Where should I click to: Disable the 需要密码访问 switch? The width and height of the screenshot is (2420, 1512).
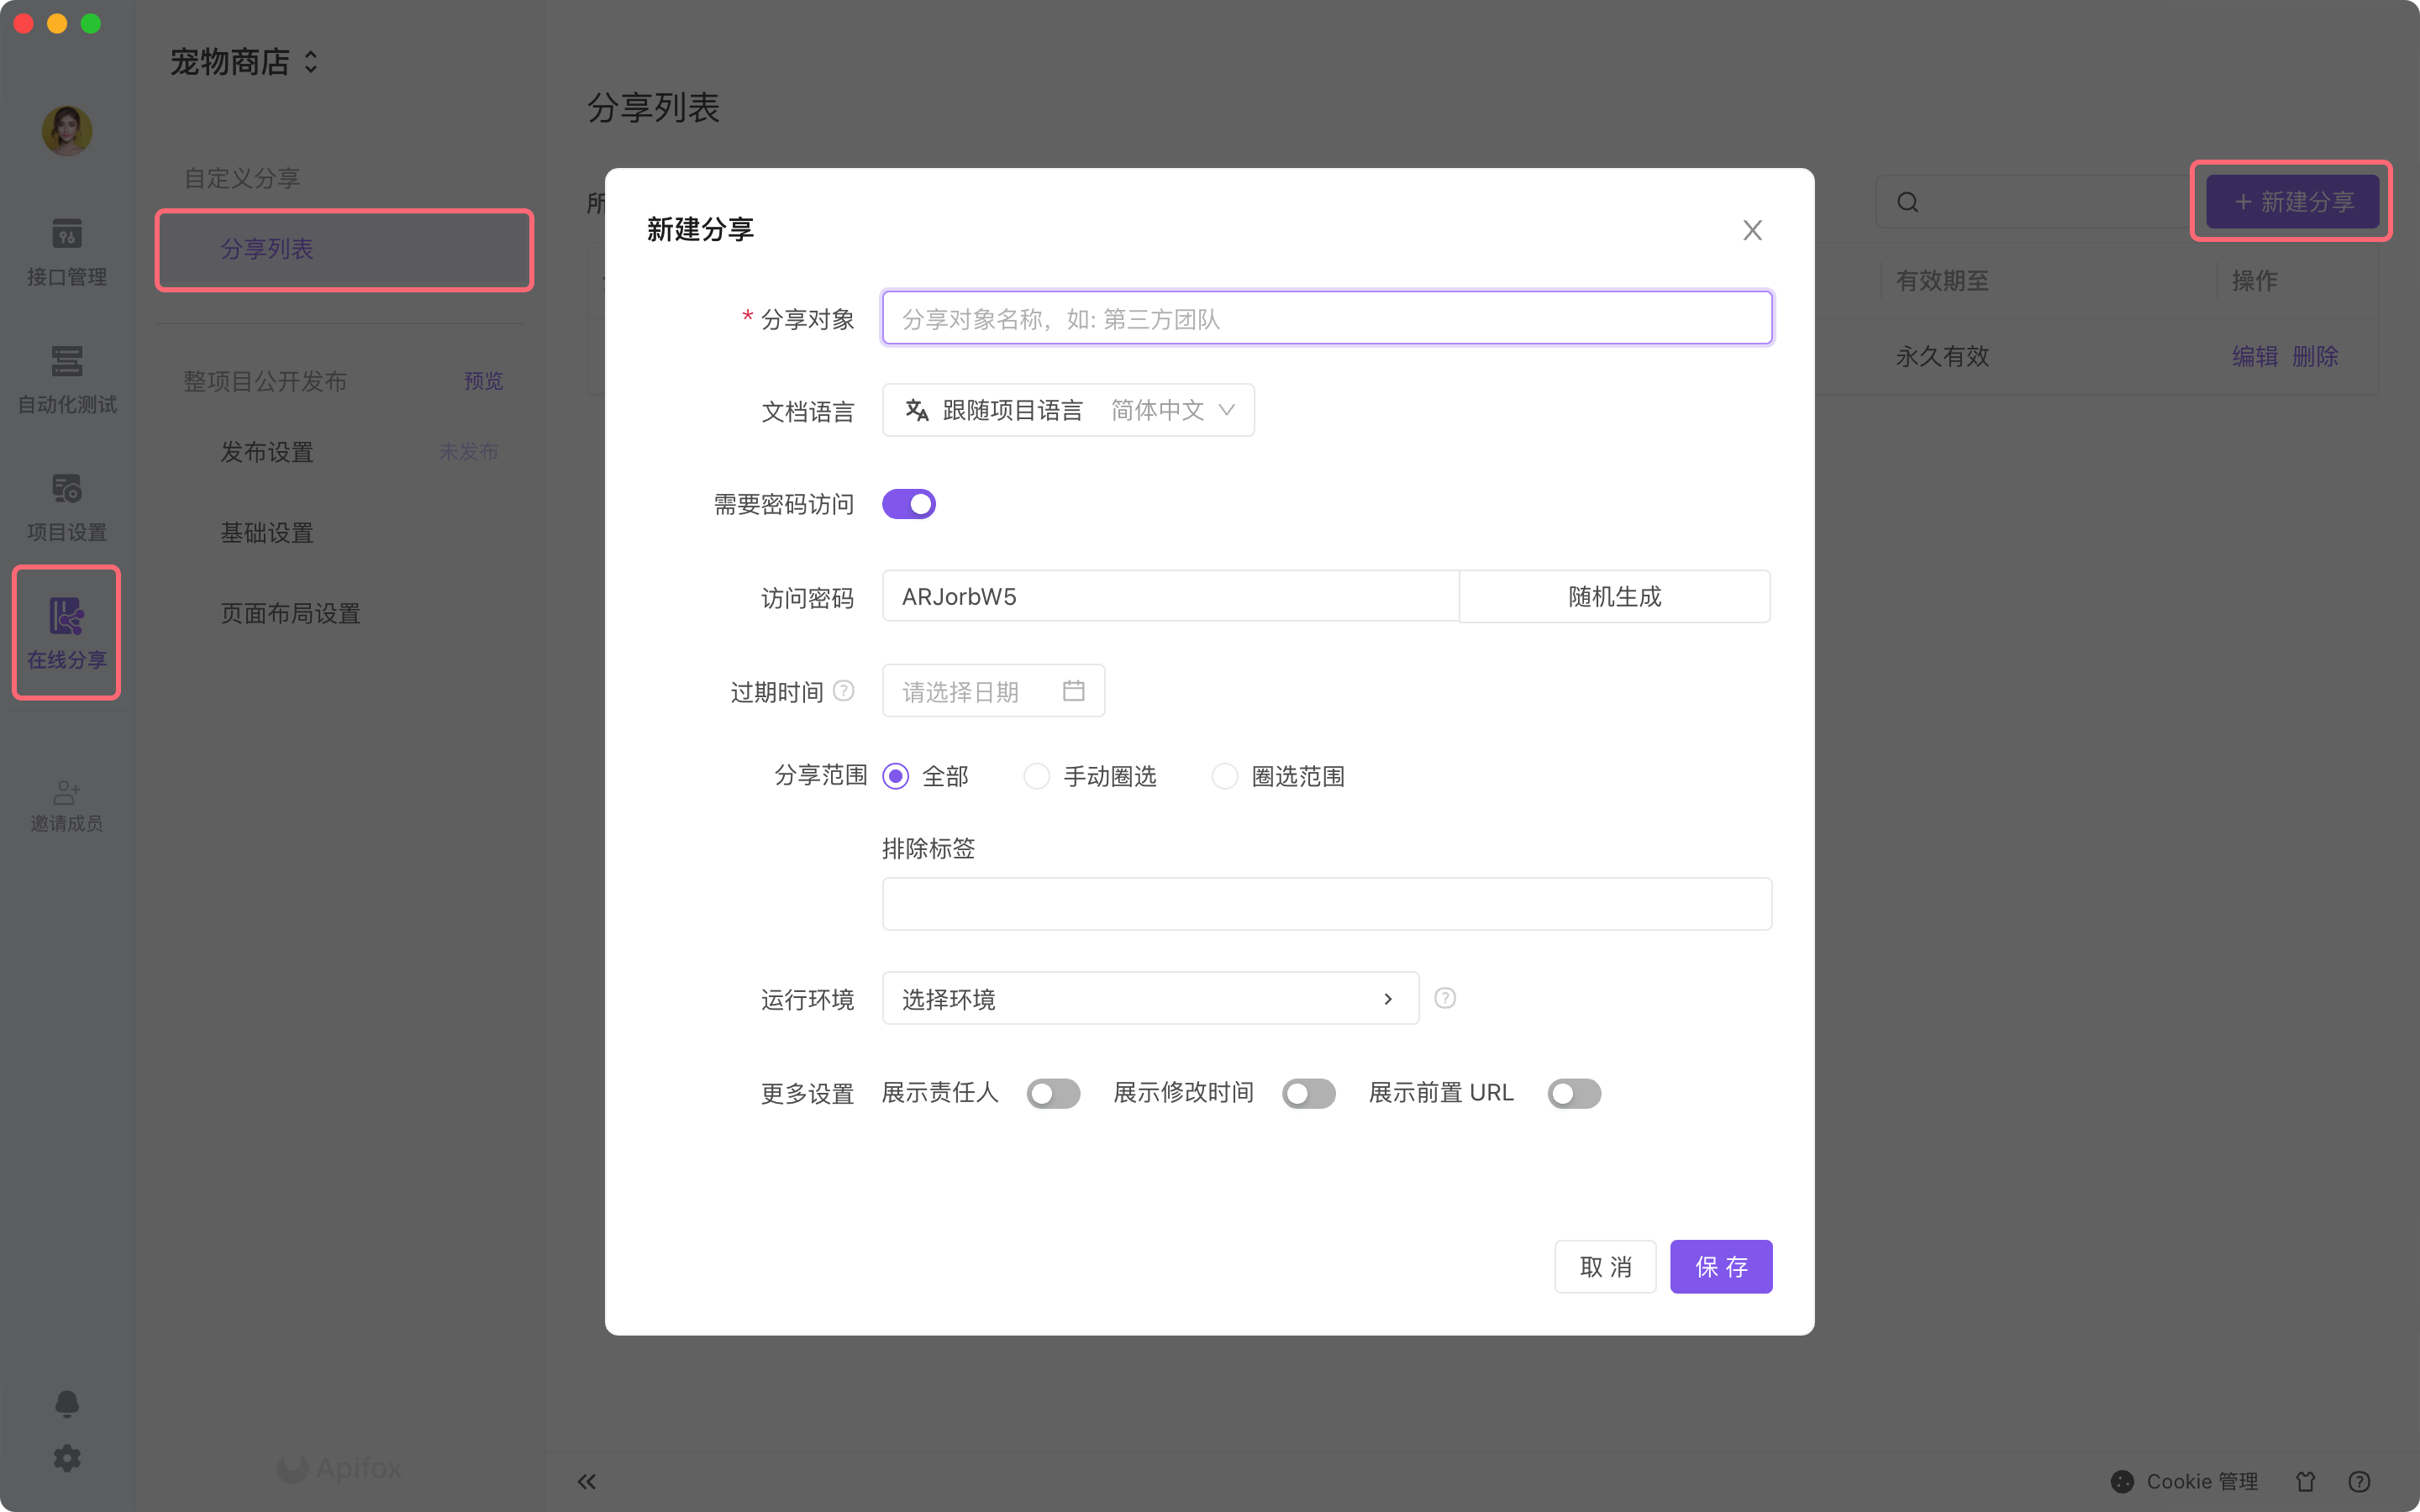point(908,504)
